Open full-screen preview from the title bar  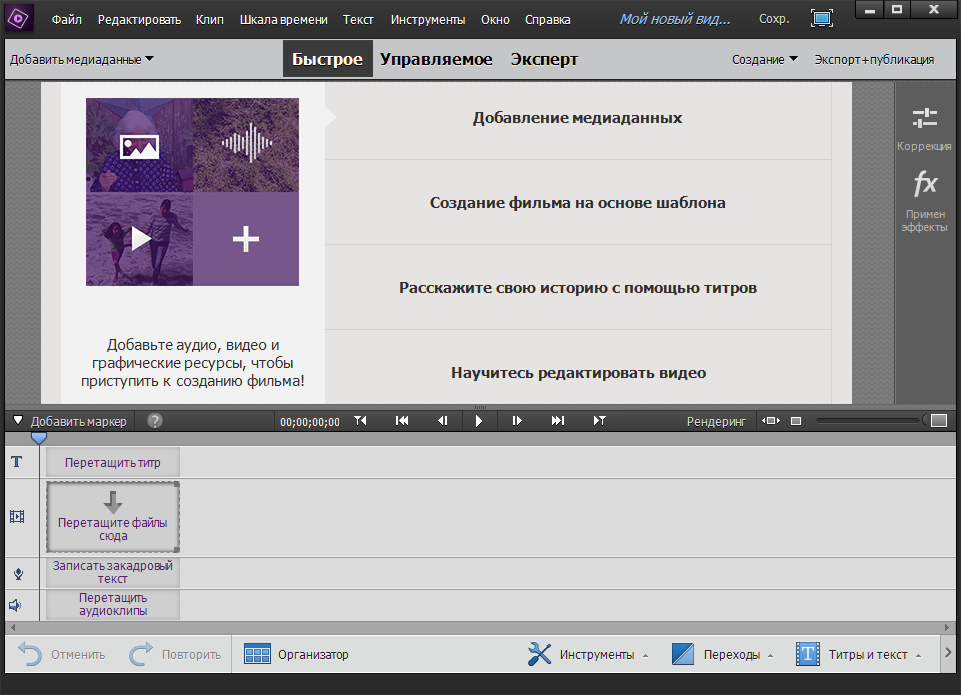[x=822, y=17]
